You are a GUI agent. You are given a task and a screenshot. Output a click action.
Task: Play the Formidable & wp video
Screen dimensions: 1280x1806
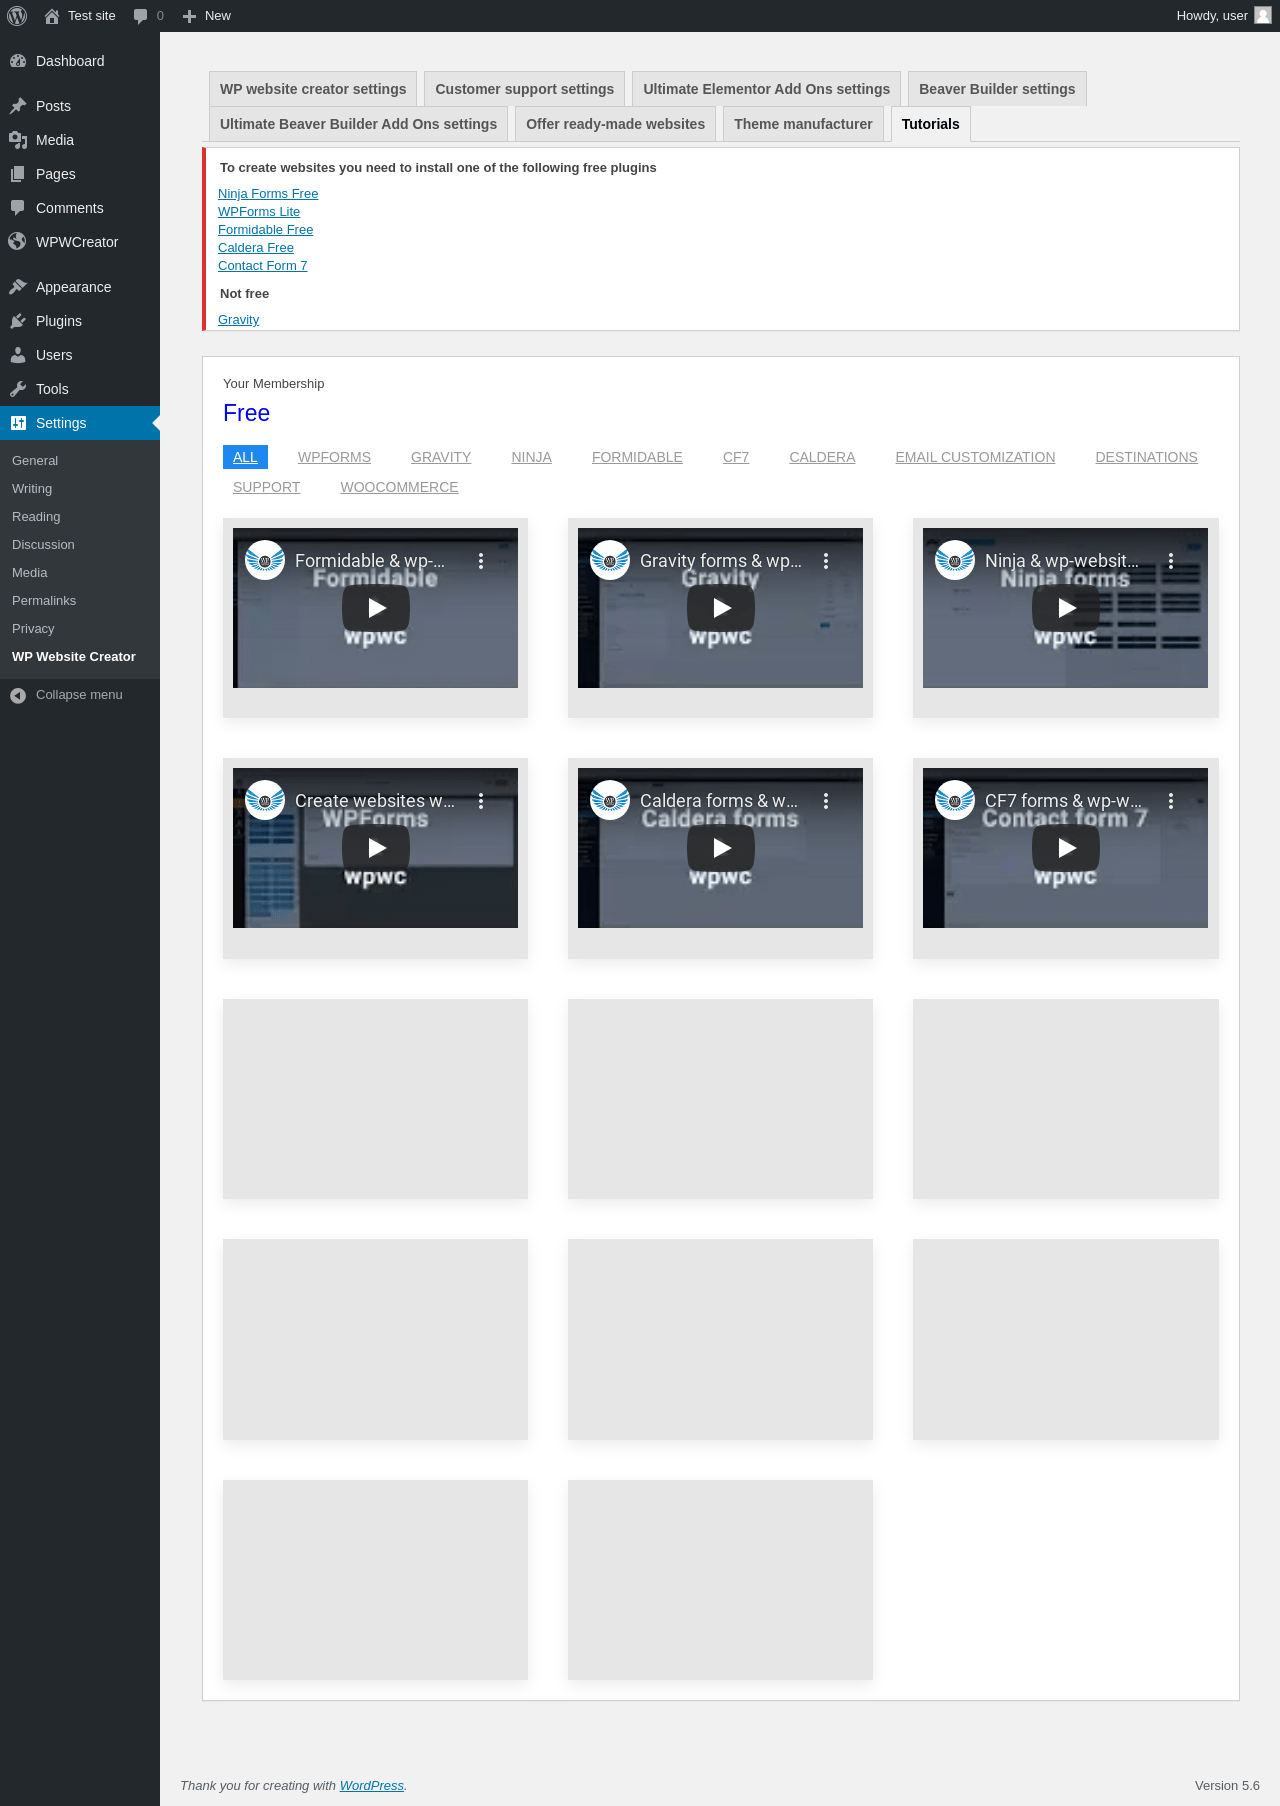[376, 608]
